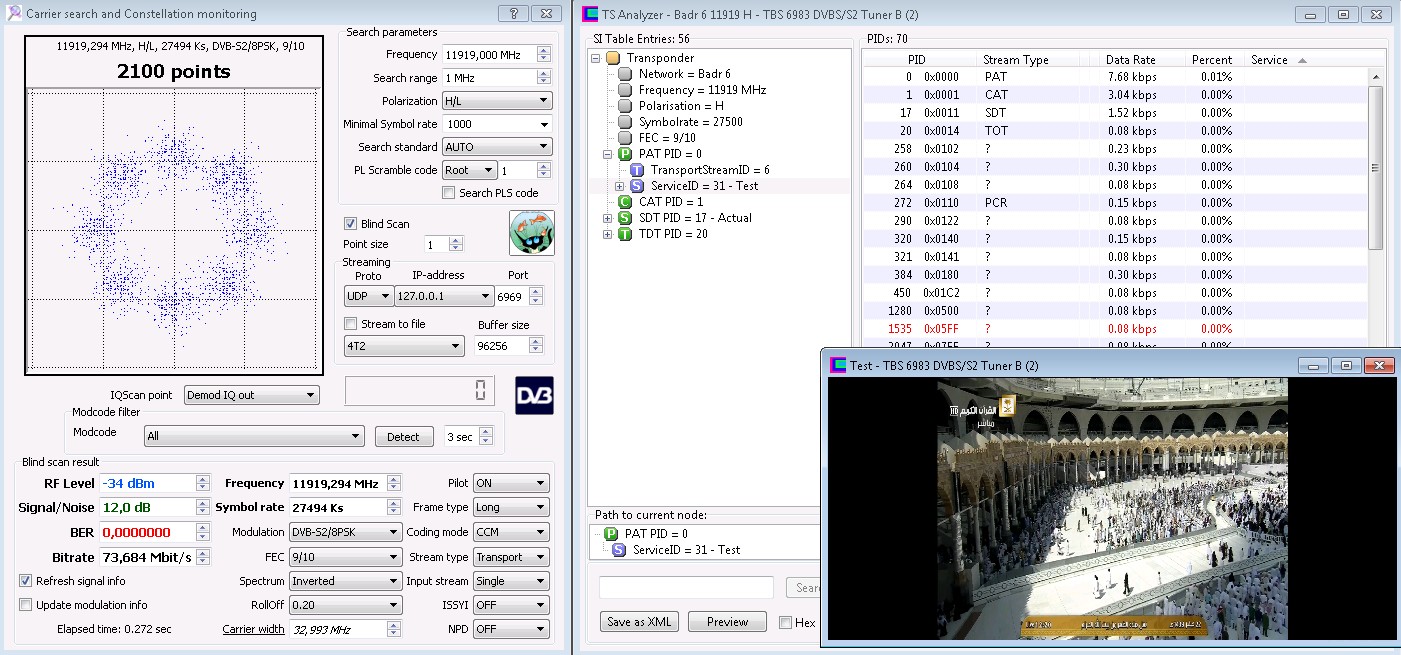Sort PID list by Data Rate column

[1130, 60]
